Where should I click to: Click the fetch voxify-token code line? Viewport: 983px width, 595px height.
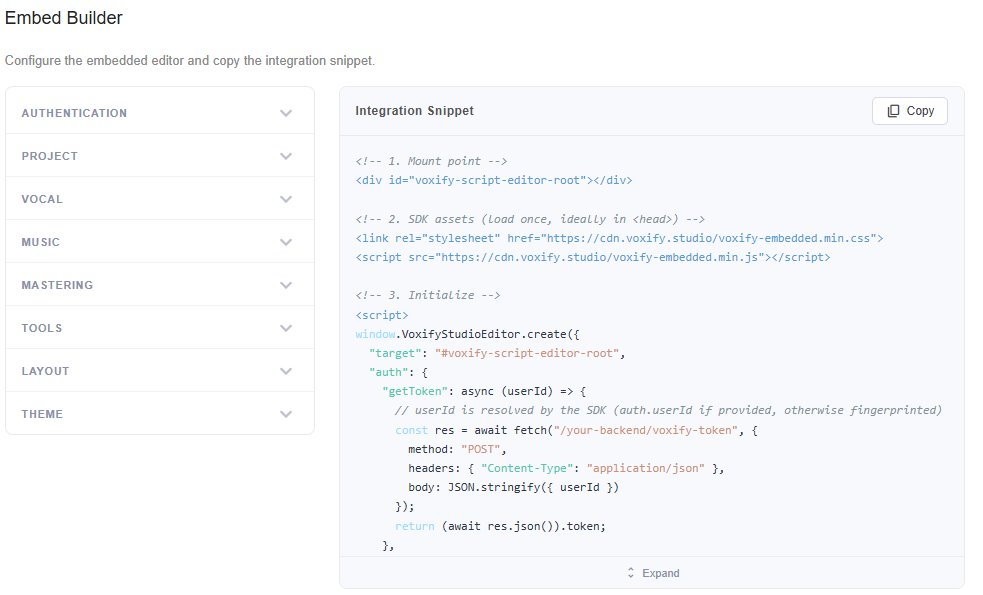click(576, 430)
